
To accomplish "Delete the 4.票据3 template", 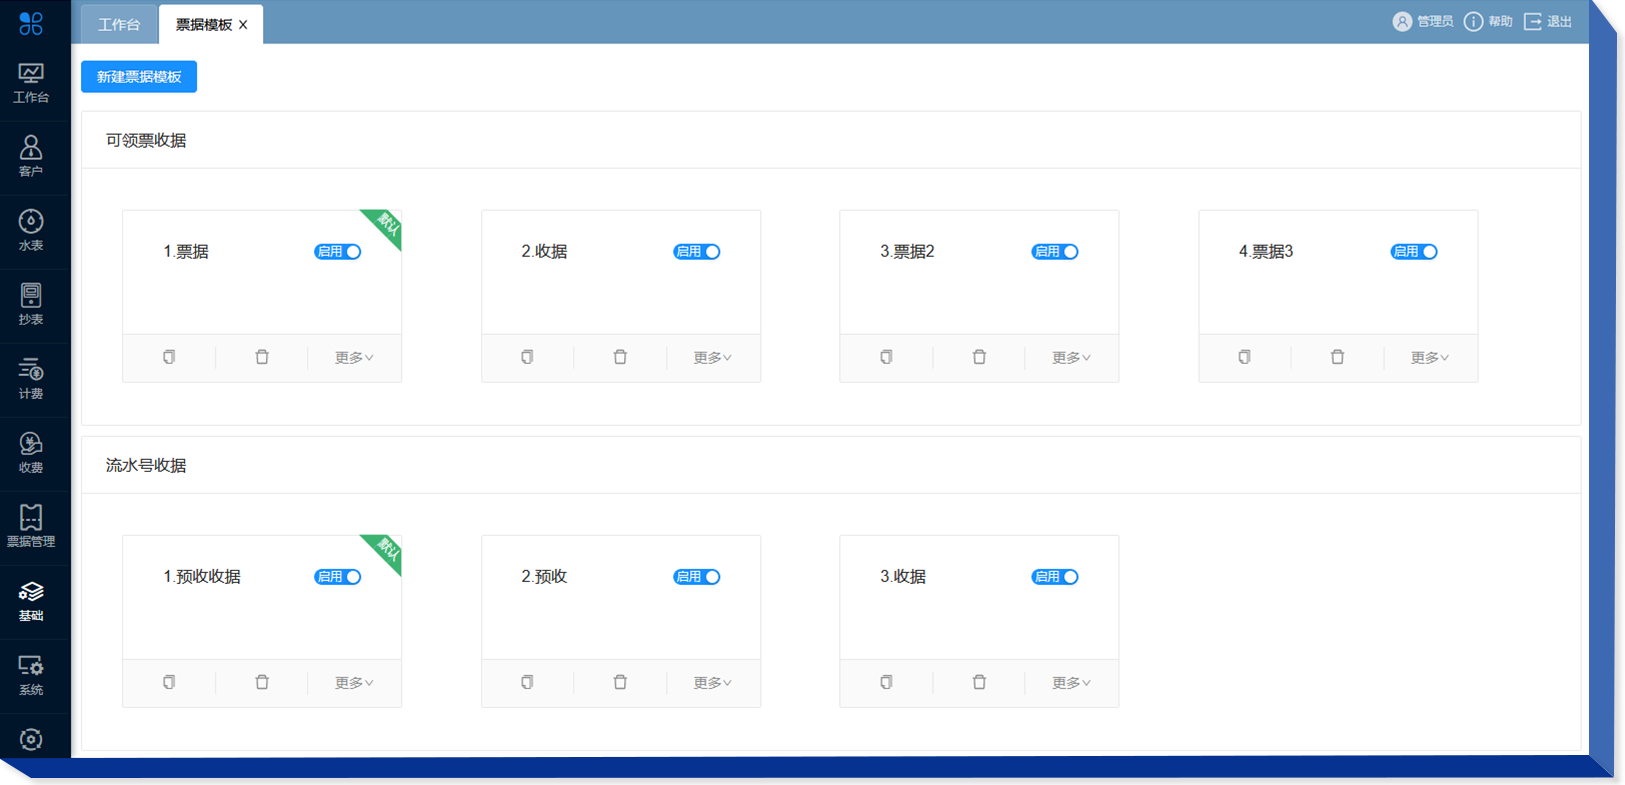I will click(1337, 357).
